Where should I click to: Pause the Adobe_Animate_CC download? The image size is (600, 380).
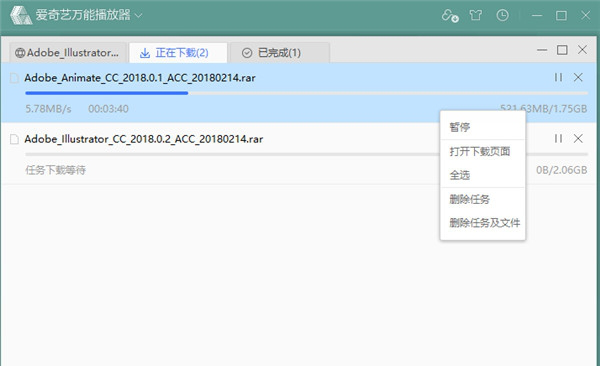[x=558, y=77]
